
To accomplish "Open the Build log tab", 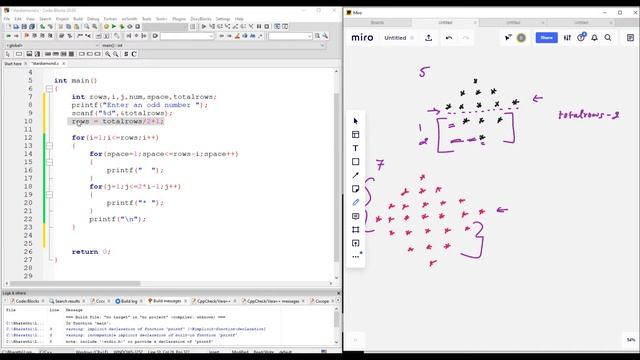I will point(129,301).
